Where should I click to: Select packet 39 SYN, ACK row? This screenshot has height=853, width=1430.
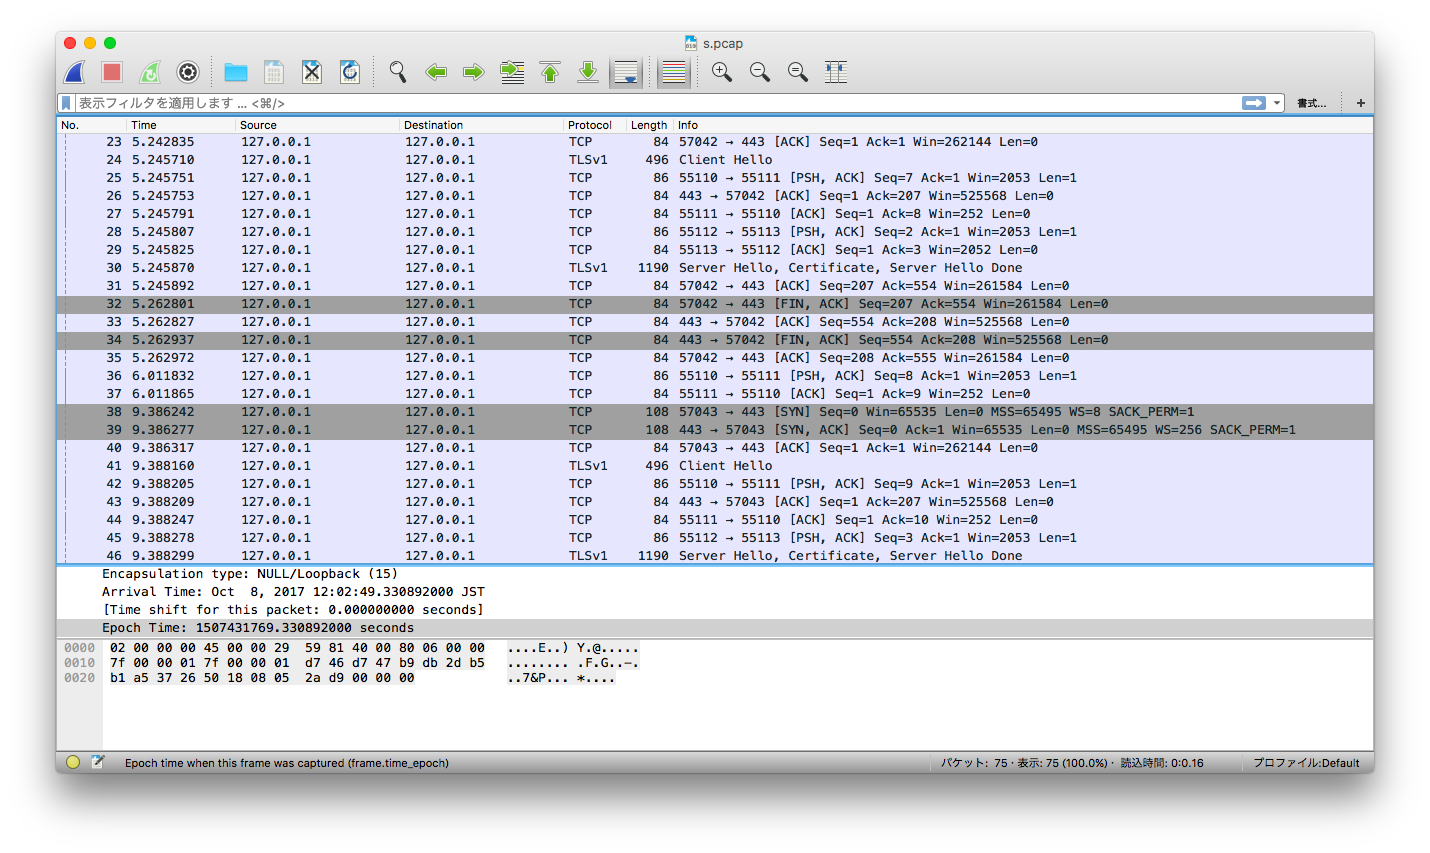(x=715, y=430)
